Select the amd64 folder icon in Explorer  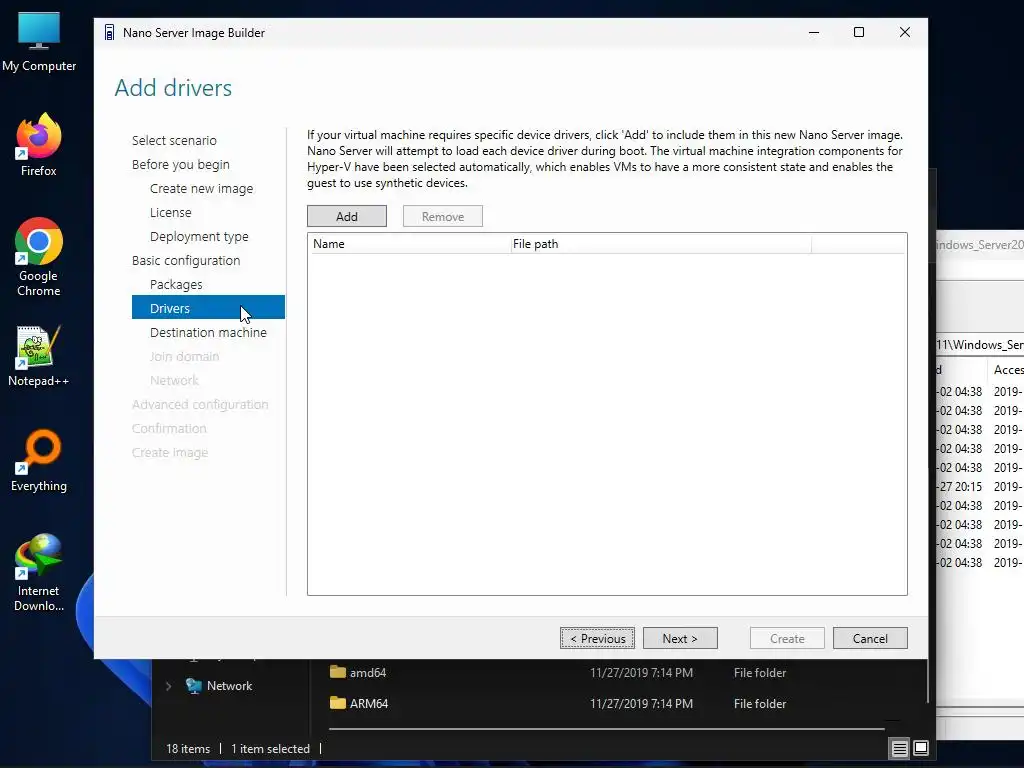point(338,672)
